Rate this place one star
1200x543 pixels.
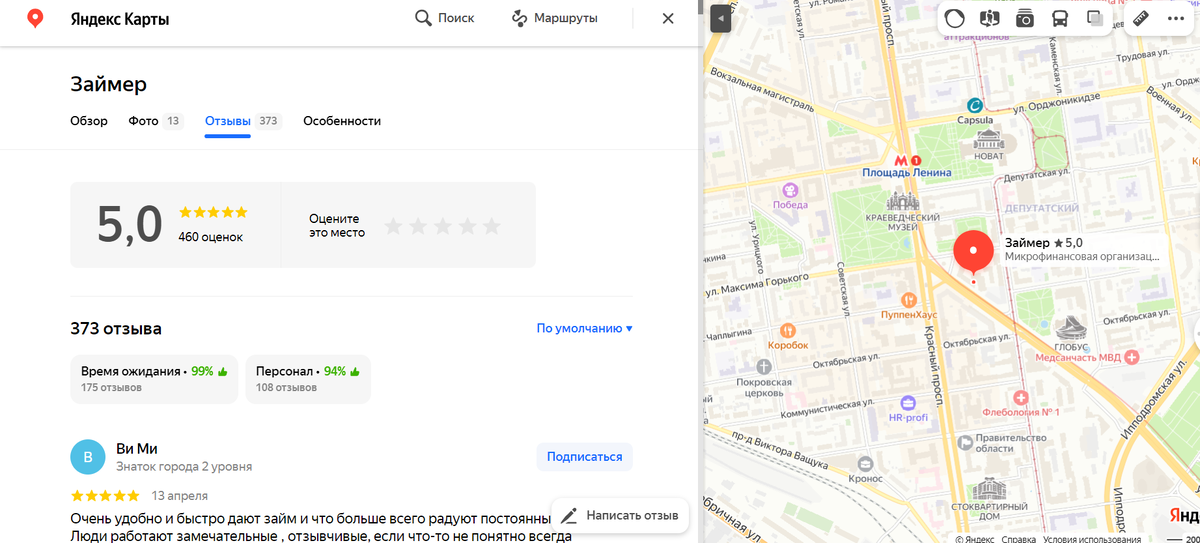pyautogui.click(x=394, y=226)
